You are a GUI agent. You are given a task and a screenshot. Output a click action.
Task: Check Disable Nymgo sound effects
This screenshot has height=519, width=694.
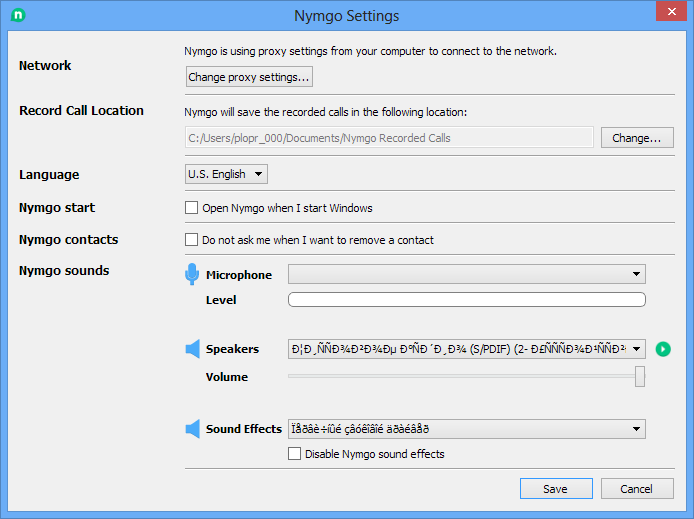point(294,454)
